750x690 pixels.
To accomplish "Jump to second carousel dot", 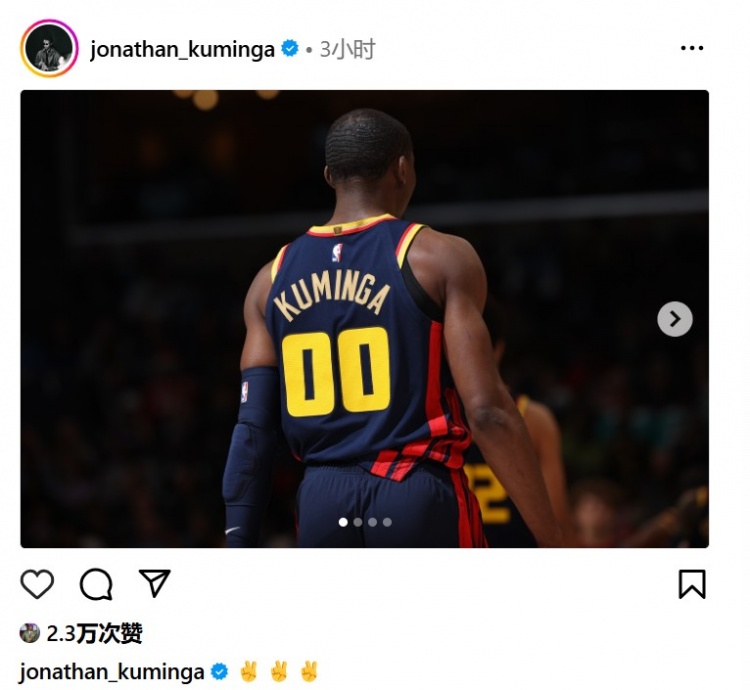I will coord(358,522).
